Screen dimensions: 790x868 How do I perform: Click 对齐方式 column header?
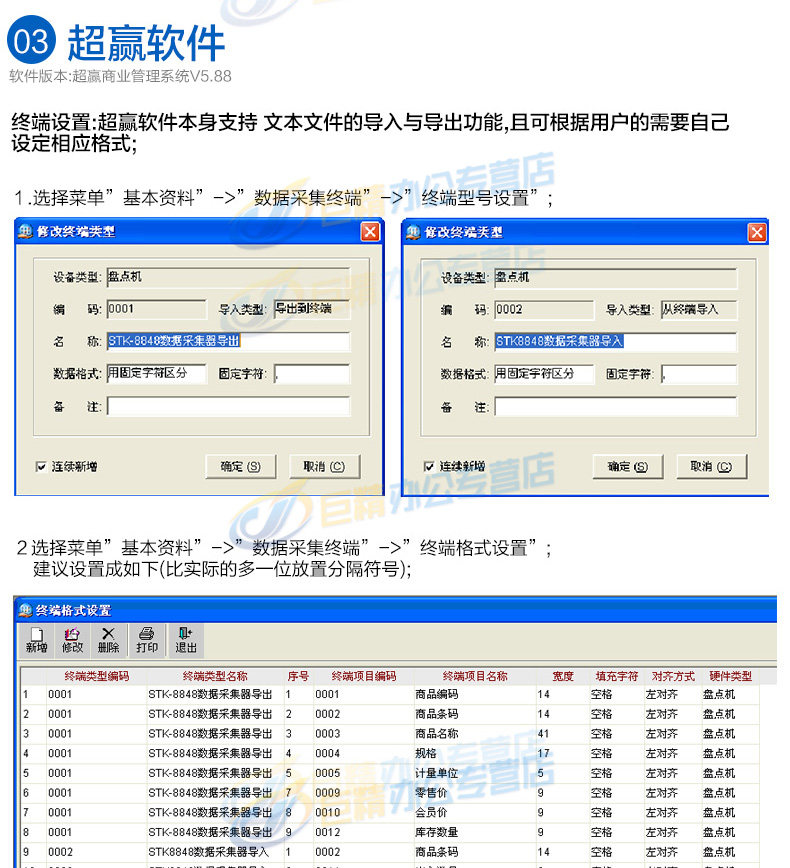click(673, 676)
